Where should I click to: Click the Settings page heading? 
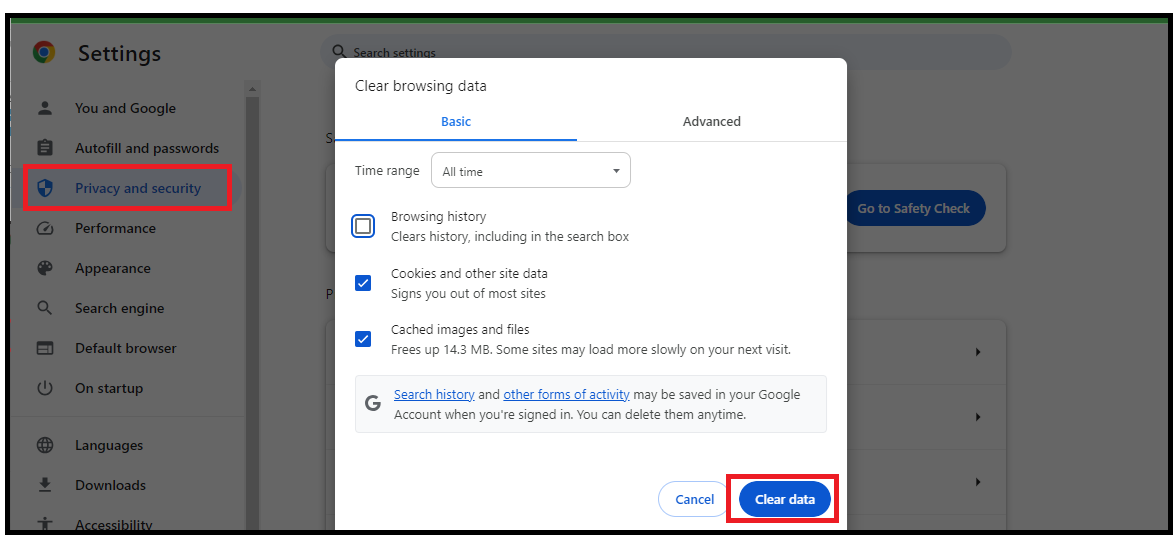click(119, 53)
